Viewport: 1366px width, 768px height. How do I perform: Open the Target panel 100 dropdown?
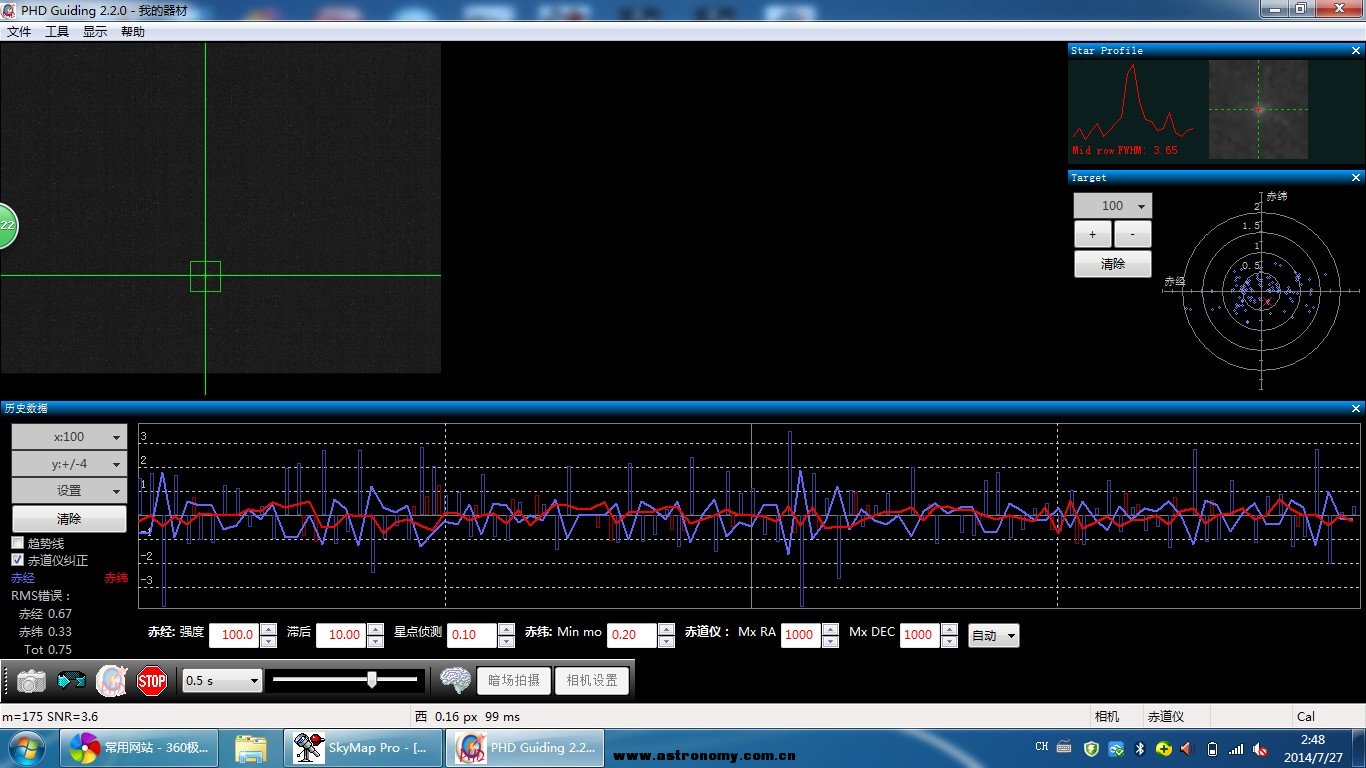tap(1113, 206)
